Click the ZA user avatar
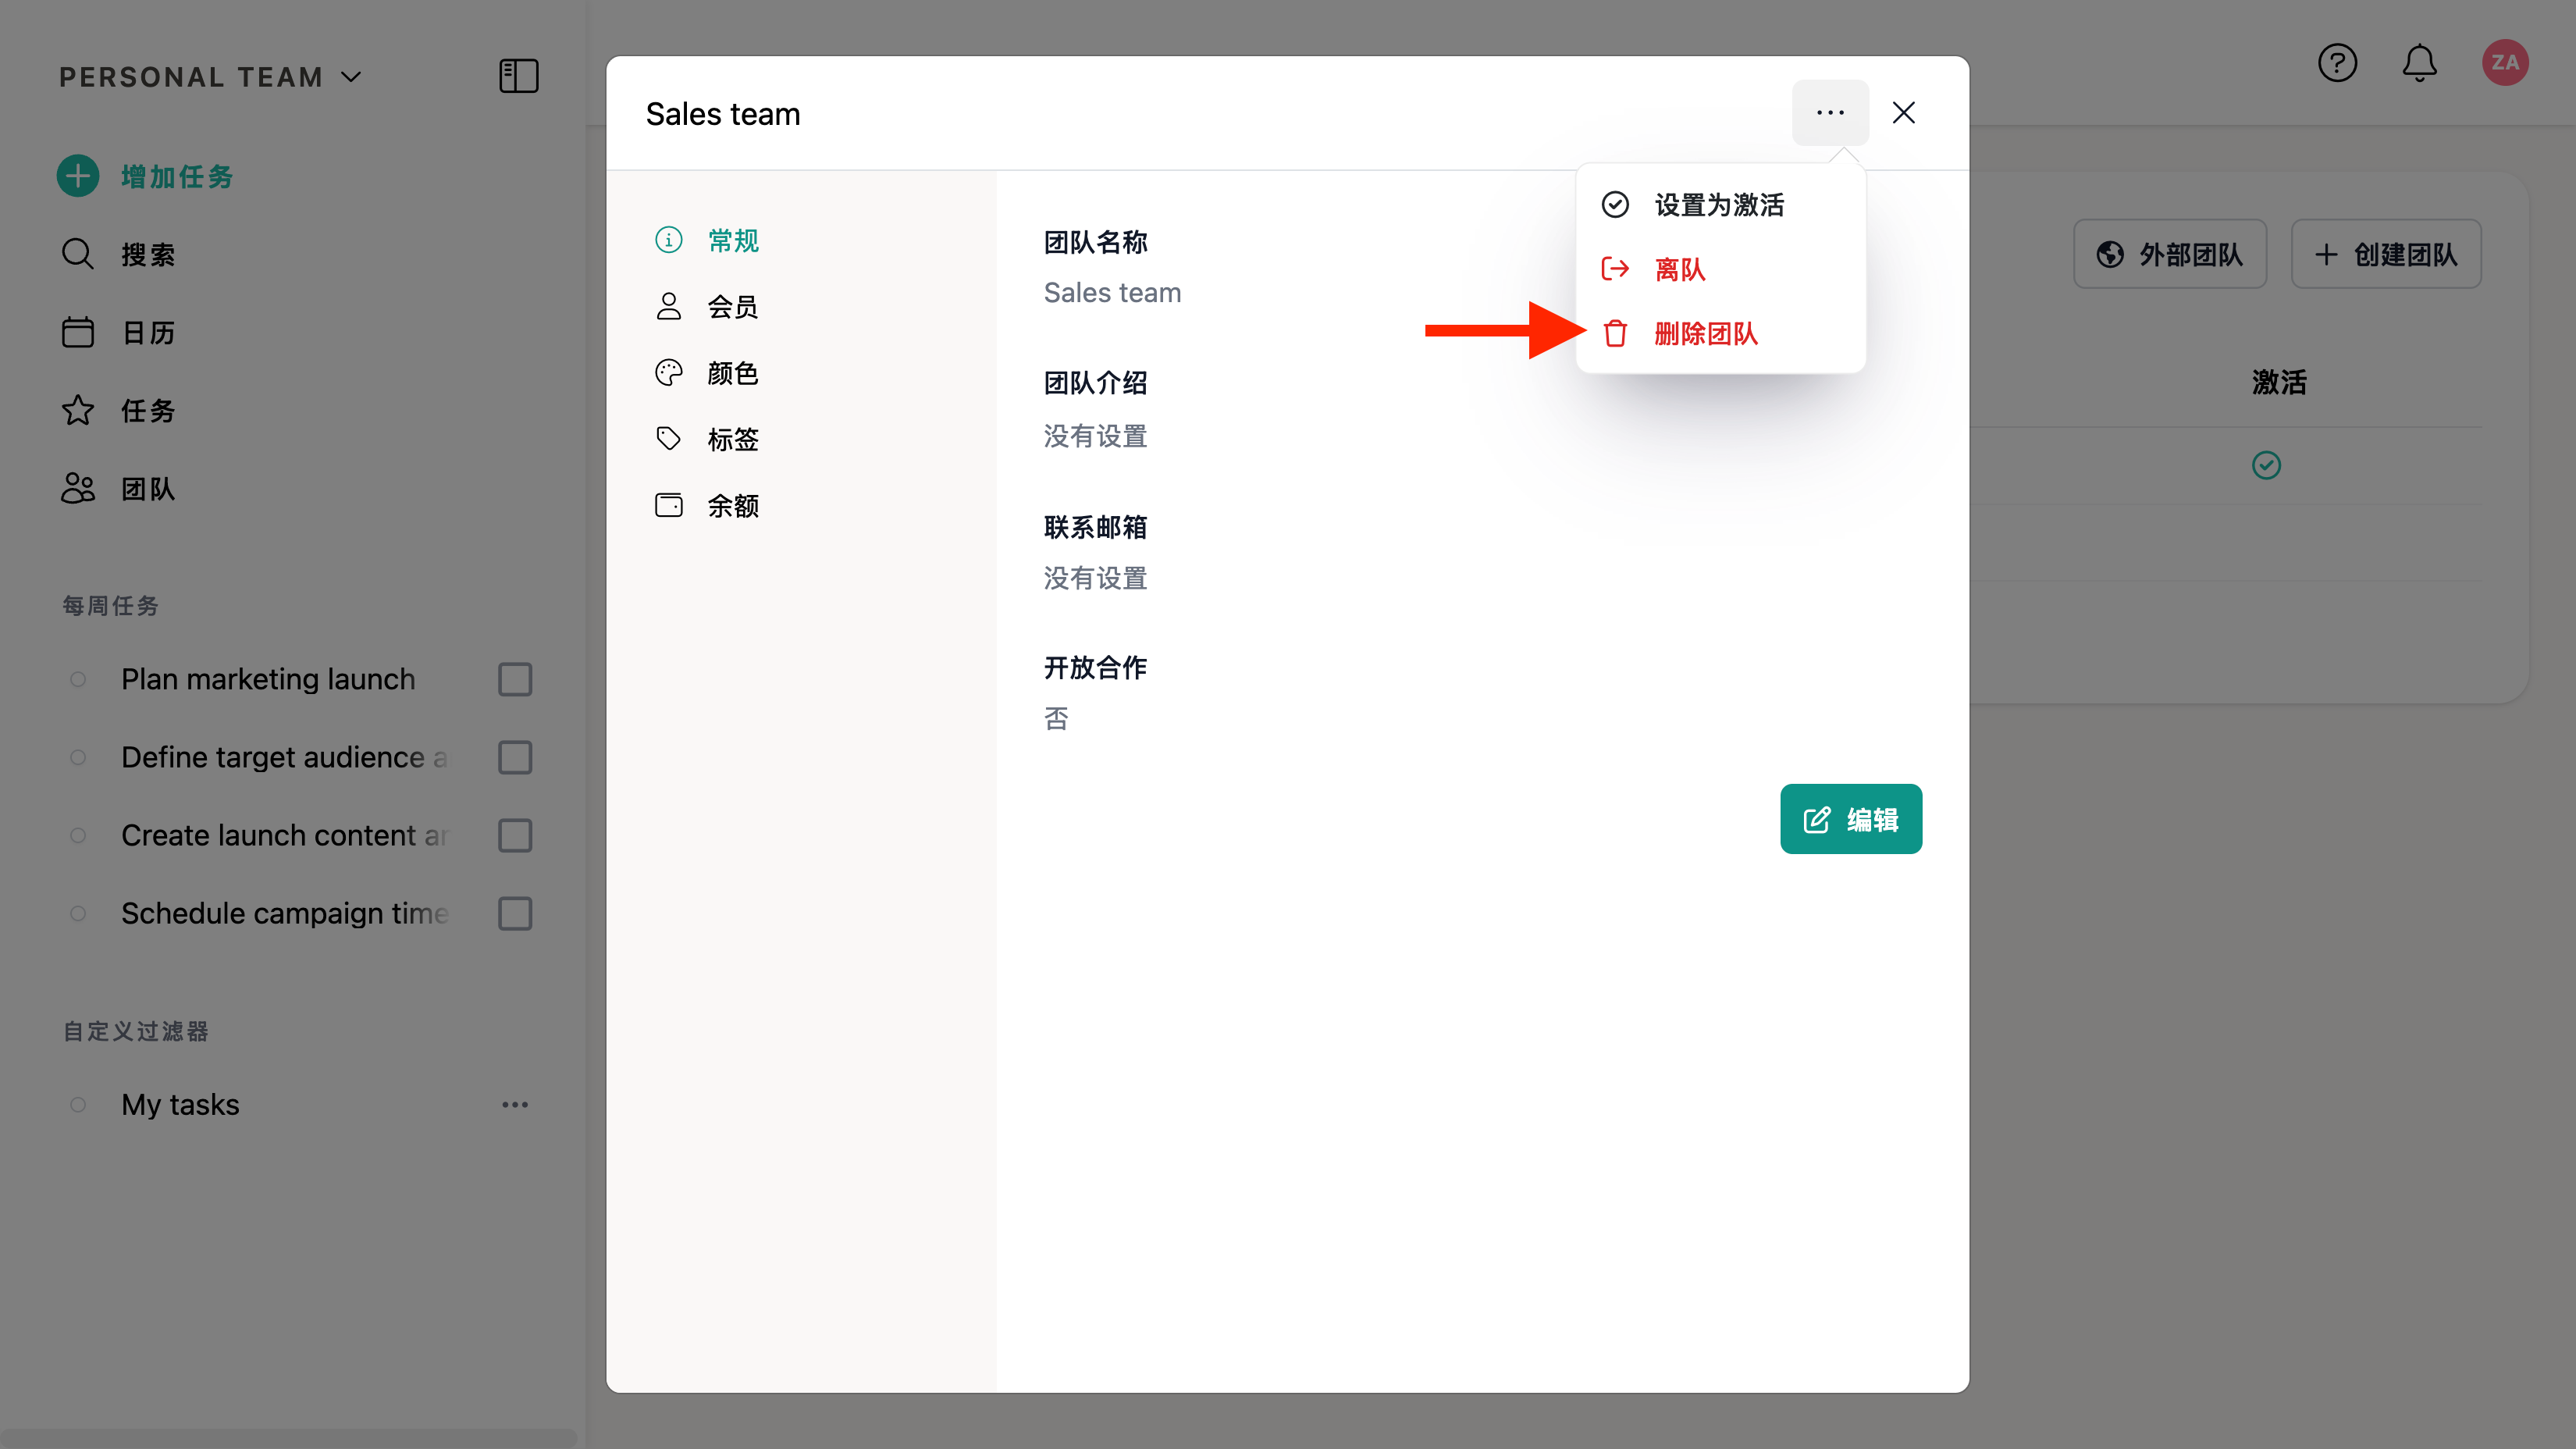The height and width of the screenshot is (1449, 2576). (x=2504, y=63)
